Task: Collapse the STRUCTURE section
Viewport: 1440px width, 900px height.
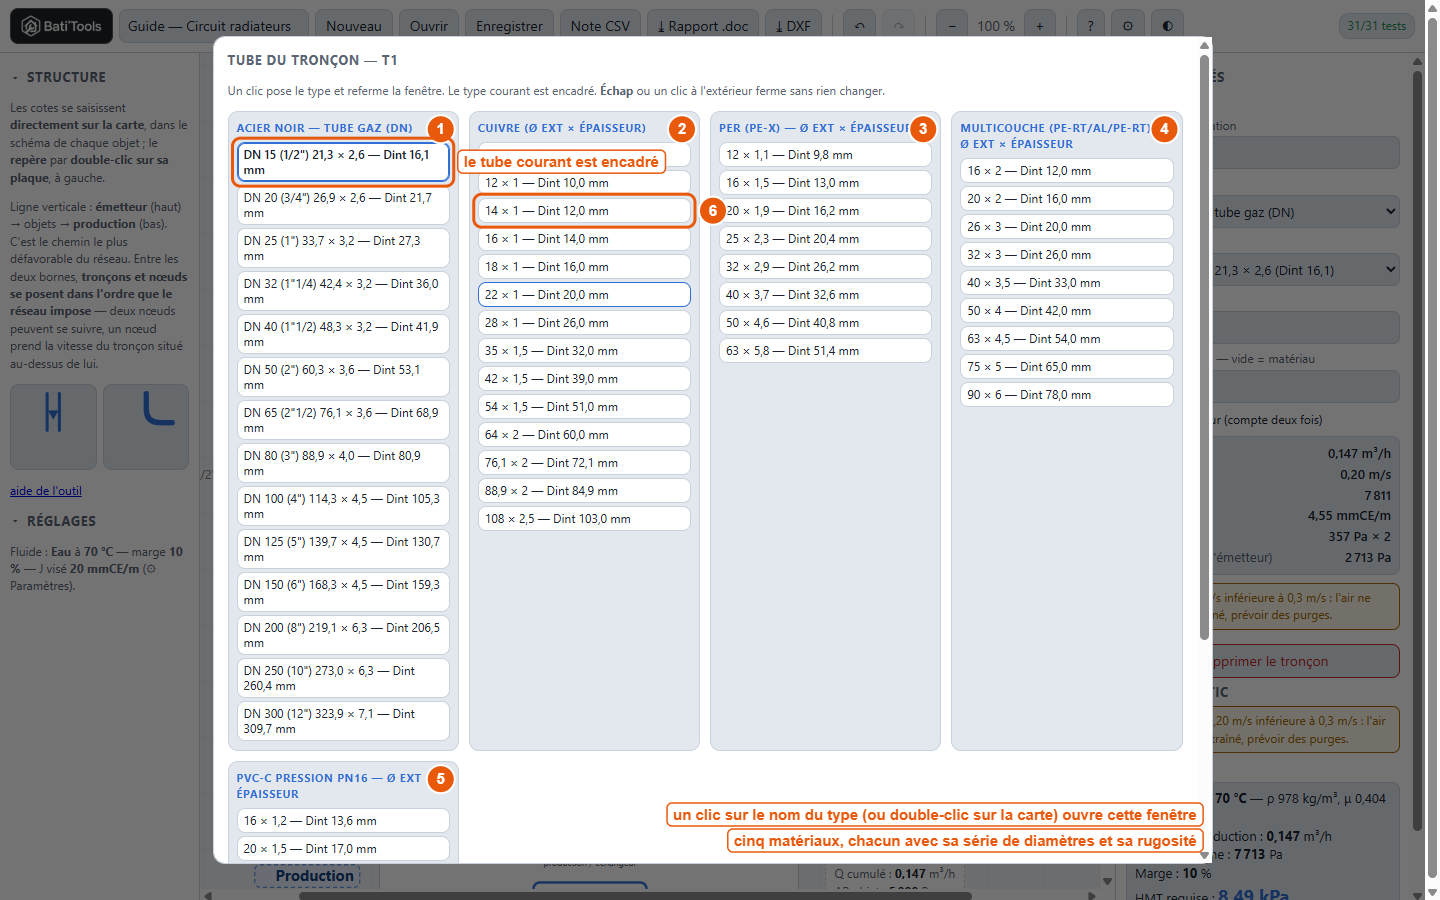Action: point(58,77)
